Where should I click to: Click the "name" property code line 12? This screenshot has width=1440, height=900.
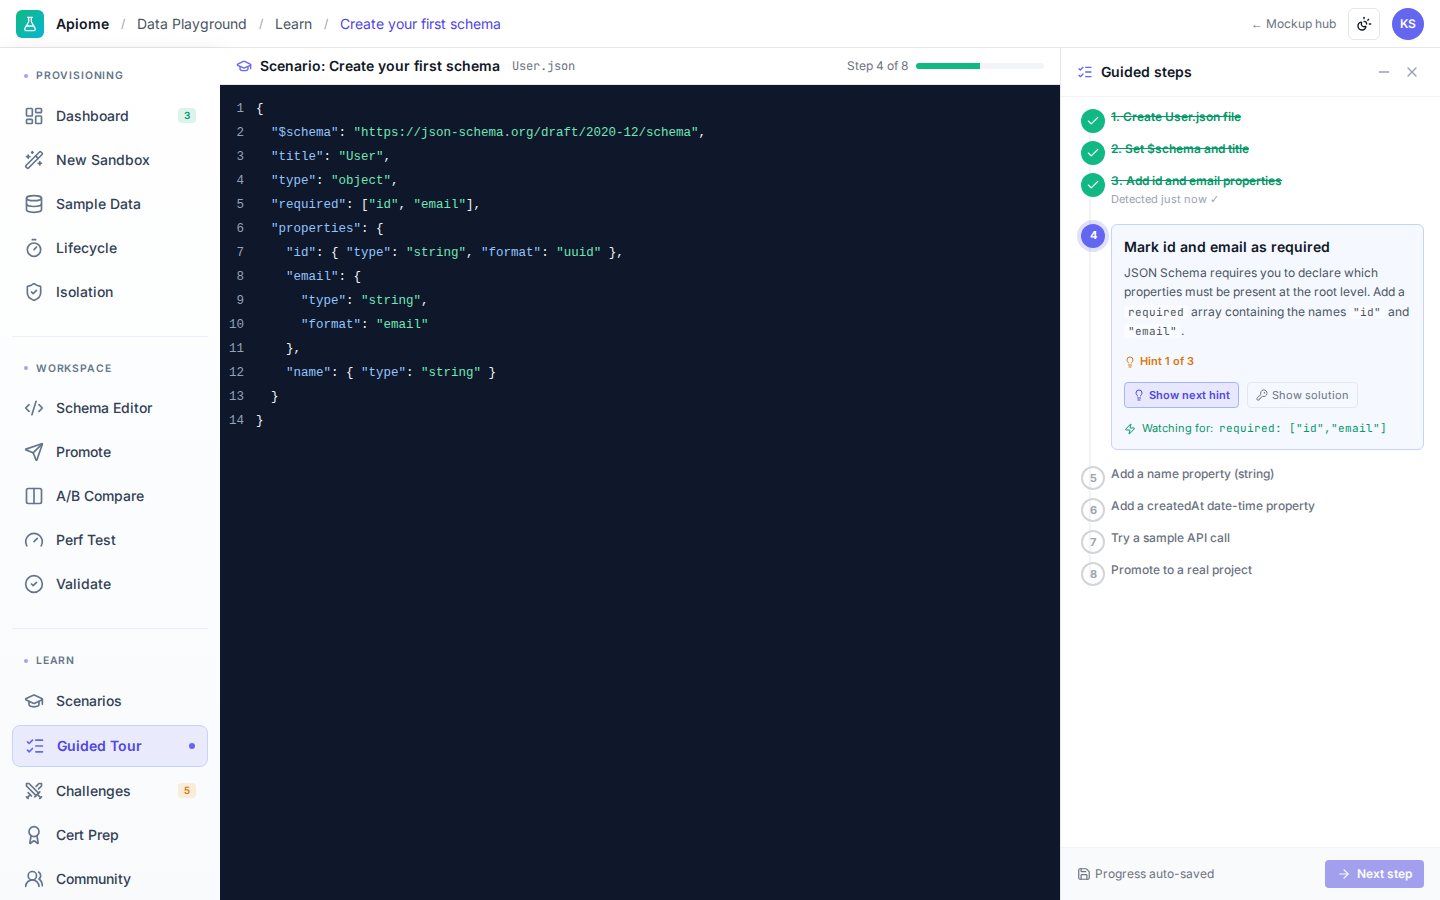pos(391,372)
